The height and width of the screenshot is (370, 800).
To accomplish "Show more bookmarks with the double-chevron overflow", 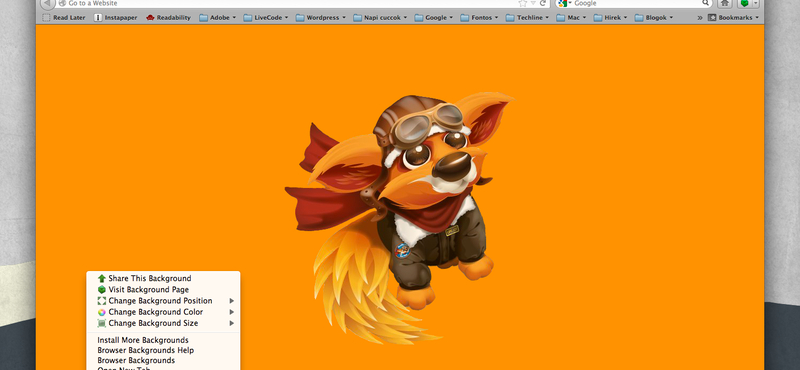I will [x=699, y=17].
